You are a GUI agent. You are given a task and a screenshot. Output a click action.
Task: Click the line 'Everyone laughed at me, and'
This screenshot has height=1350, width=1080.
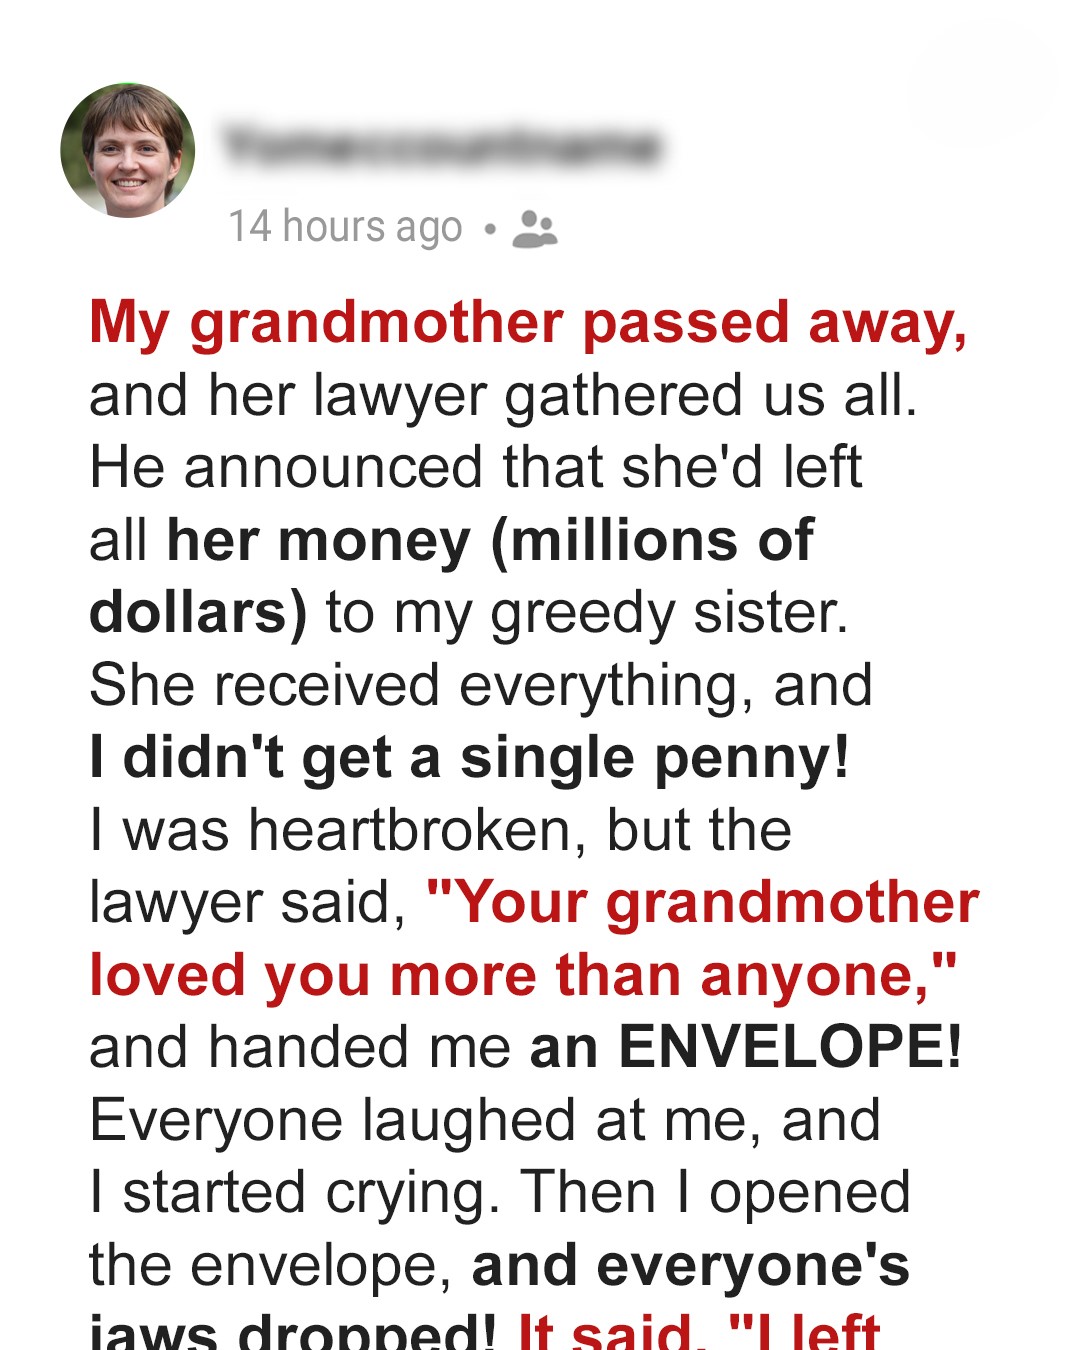pyautogui.click(x=485, y=1121)
